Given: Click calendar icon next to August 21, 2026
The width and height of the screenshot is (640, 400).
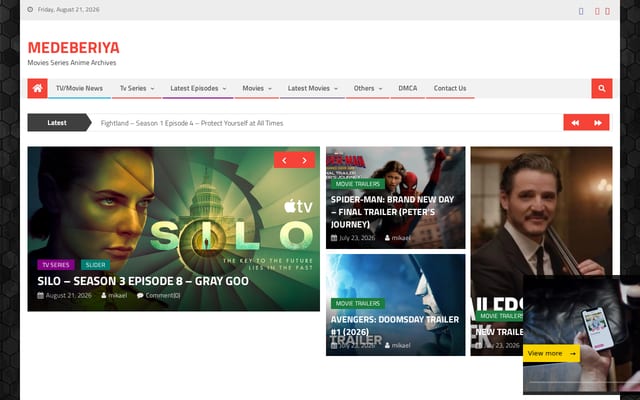Looking at the screenshot, I should [x=40, y=295].
